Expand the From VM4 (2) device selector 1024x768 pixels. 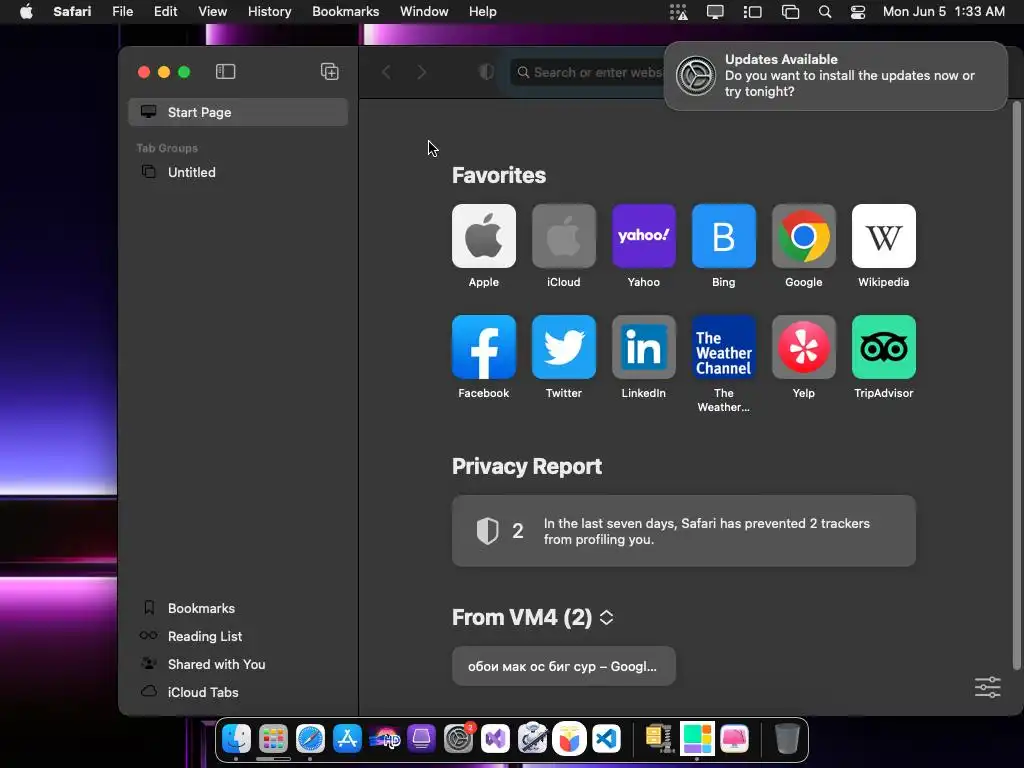(606, 618)
